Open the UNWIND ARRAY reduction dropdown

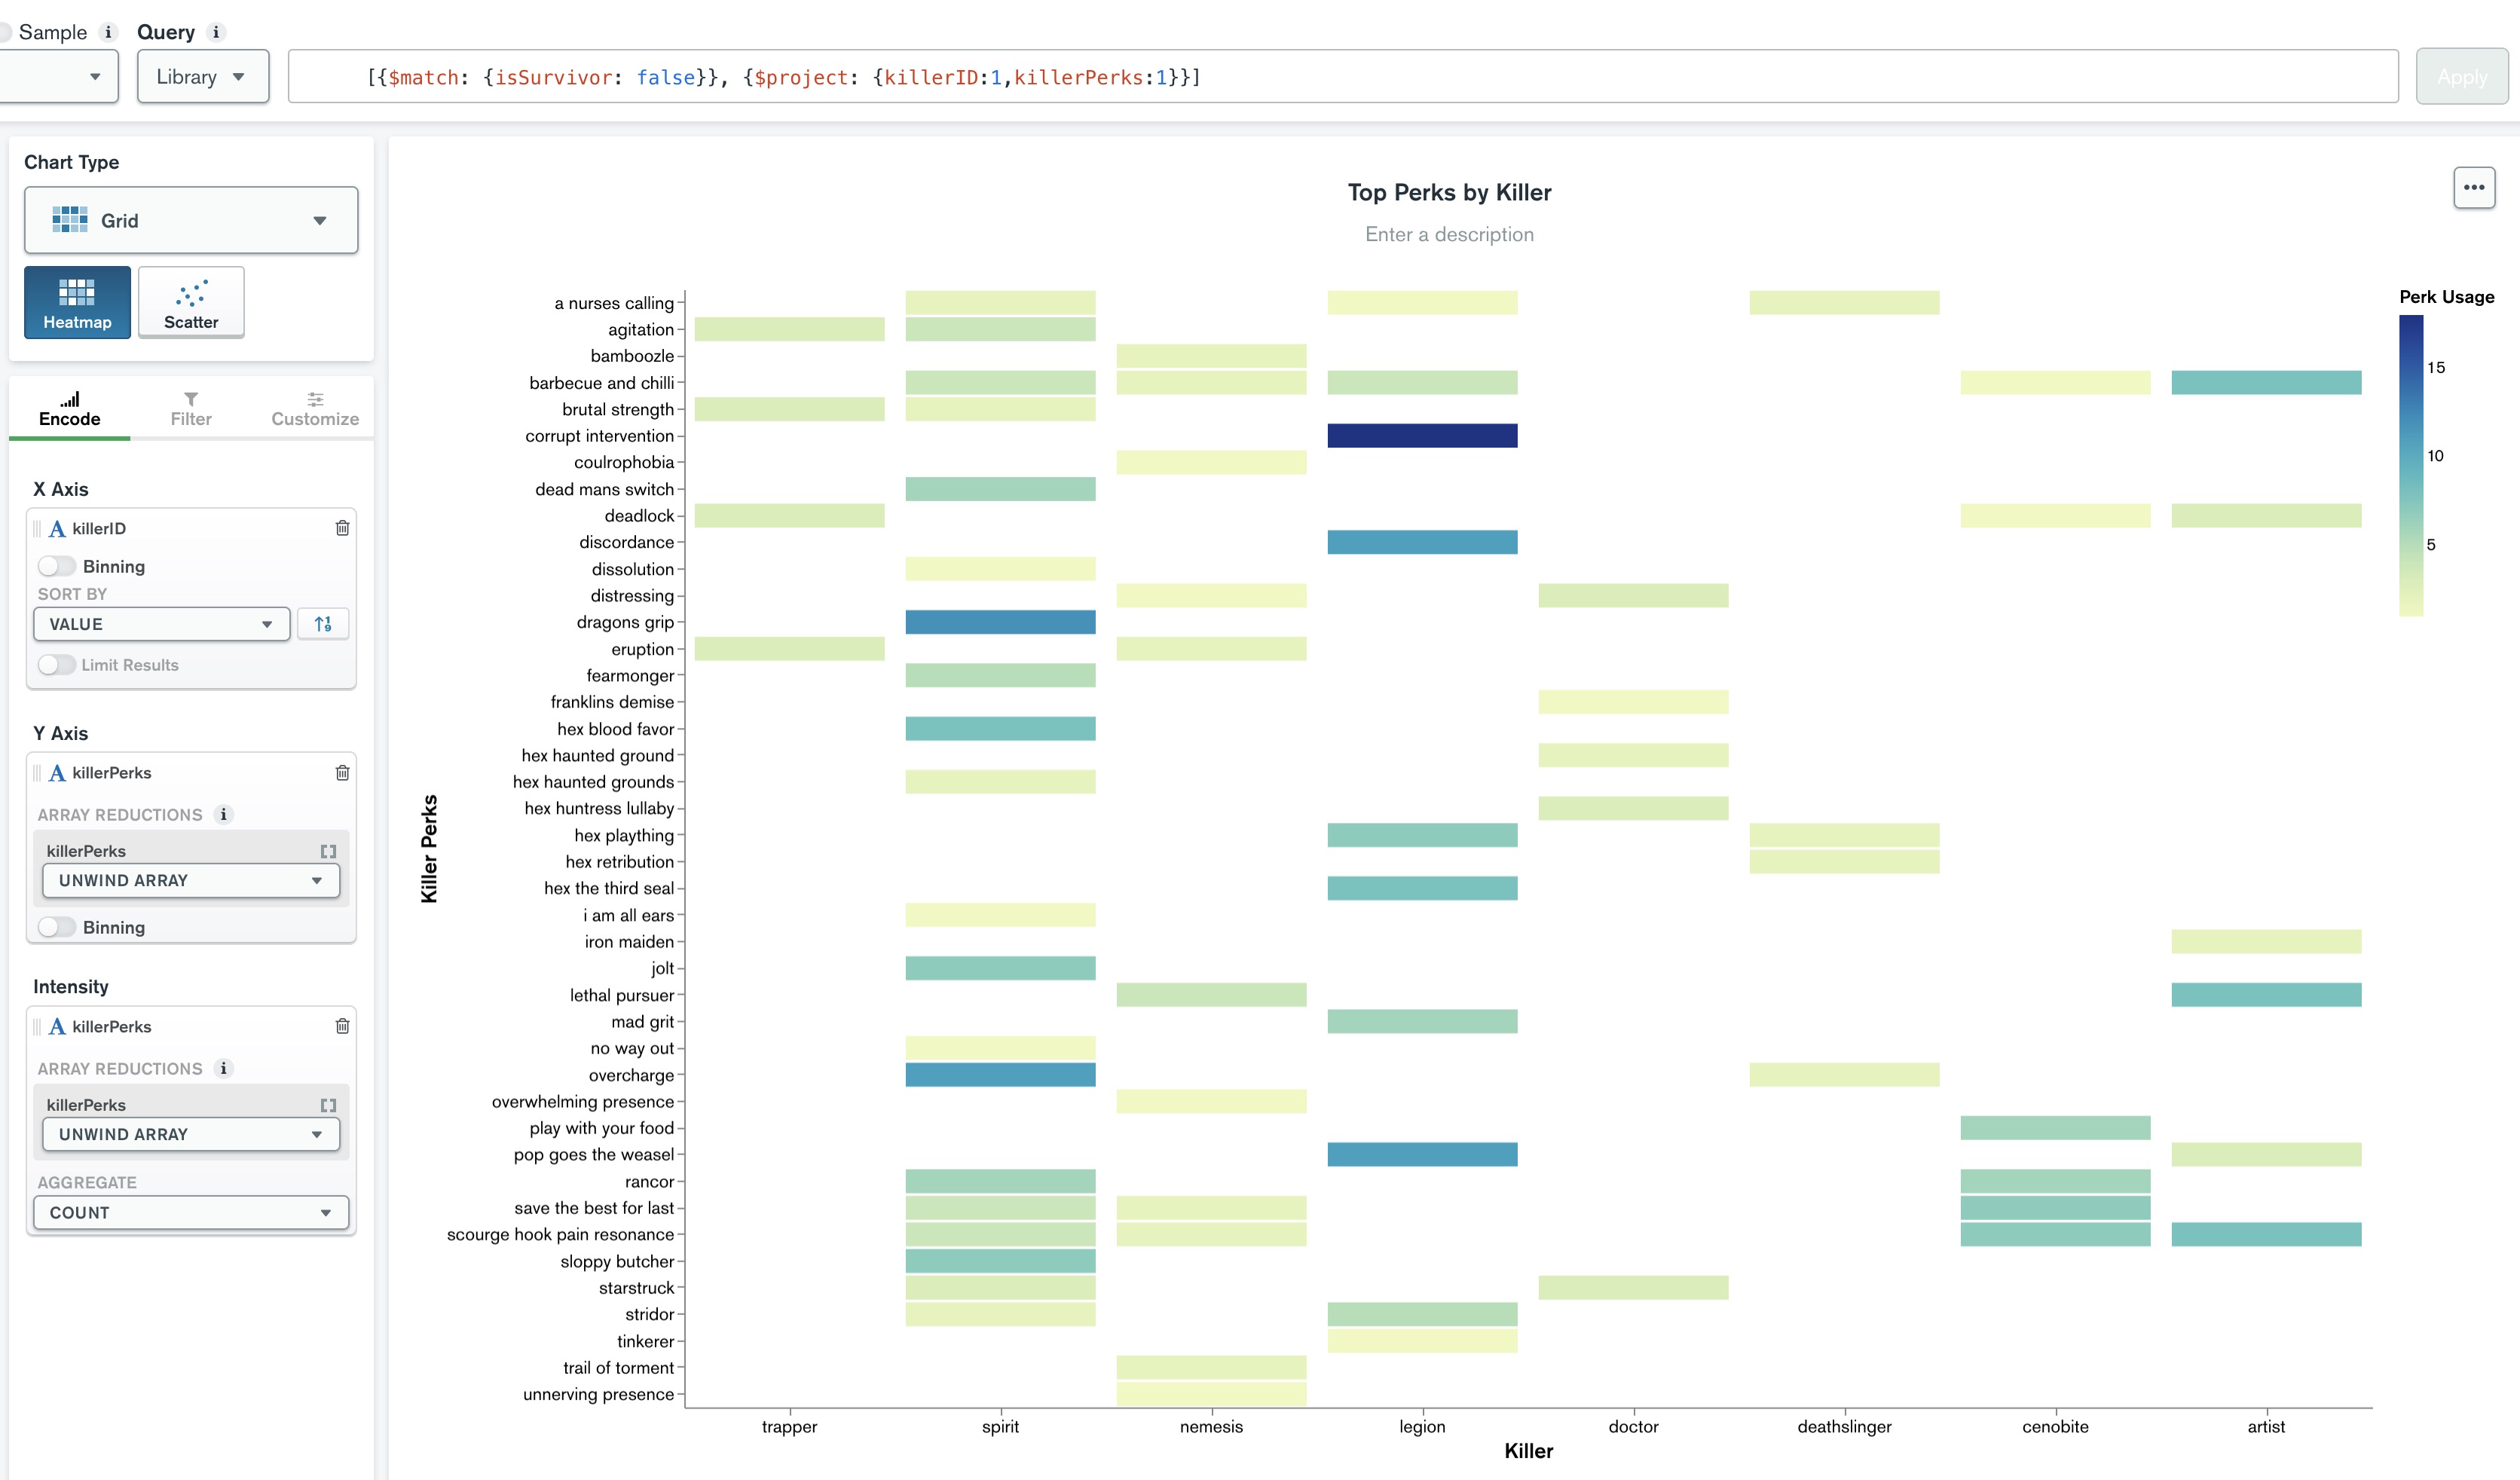[x=190, y=881]
